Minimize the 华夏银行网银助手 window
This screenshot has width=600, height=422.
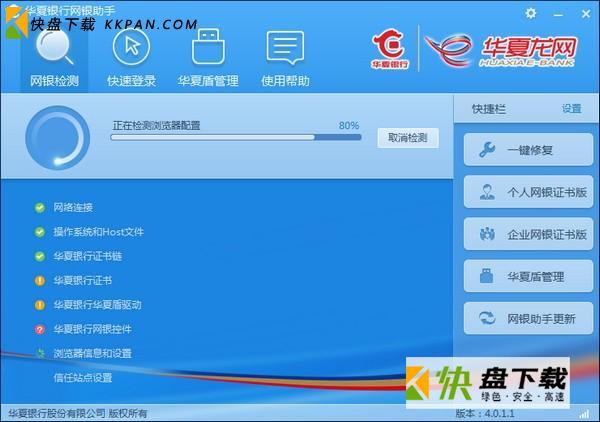pos(558,15)
